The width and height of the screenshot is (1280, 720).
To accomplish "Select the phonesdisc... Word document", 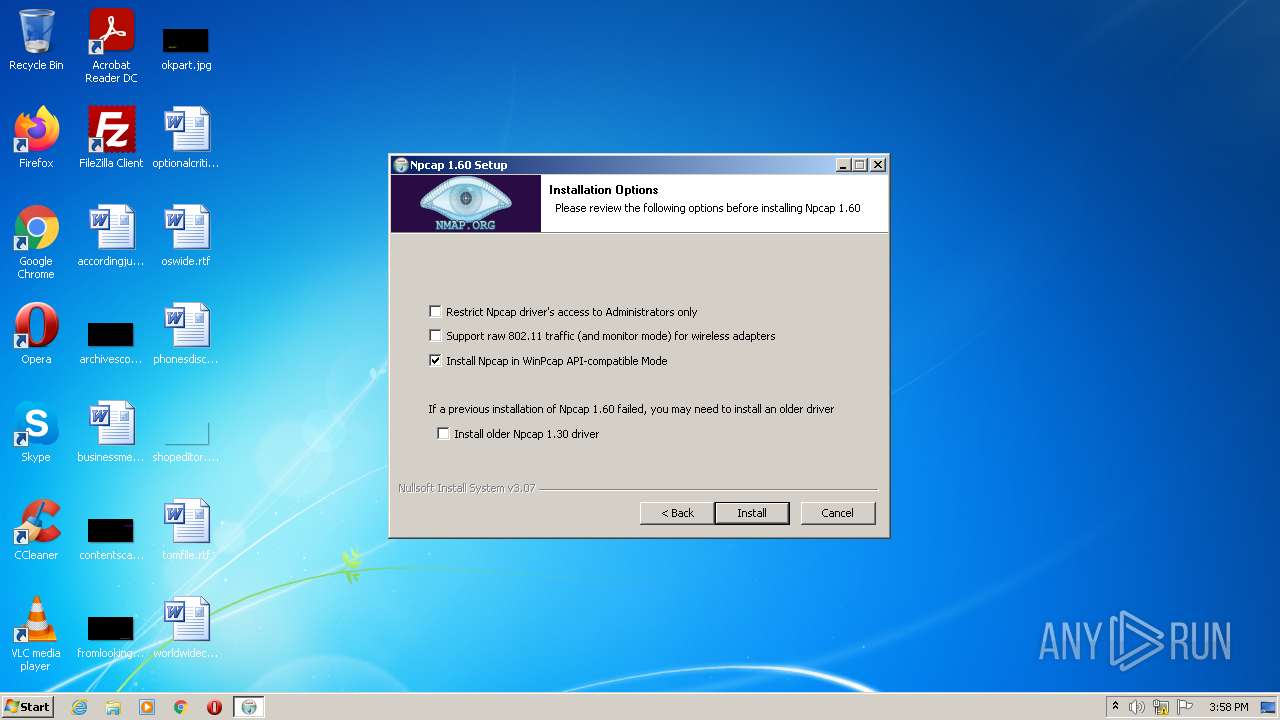I will click(x=186, y=334).
